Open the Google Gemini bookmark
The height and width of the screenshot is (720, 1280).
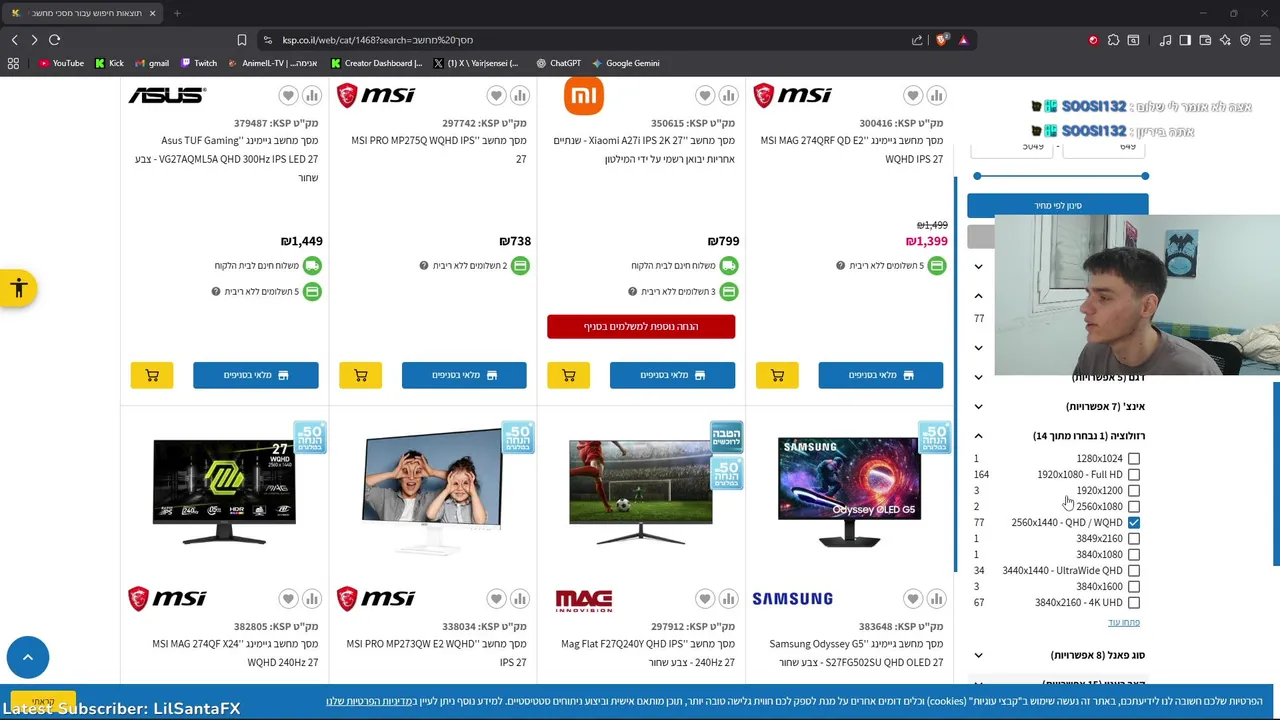pyautogui.click(x=625, y=63)
